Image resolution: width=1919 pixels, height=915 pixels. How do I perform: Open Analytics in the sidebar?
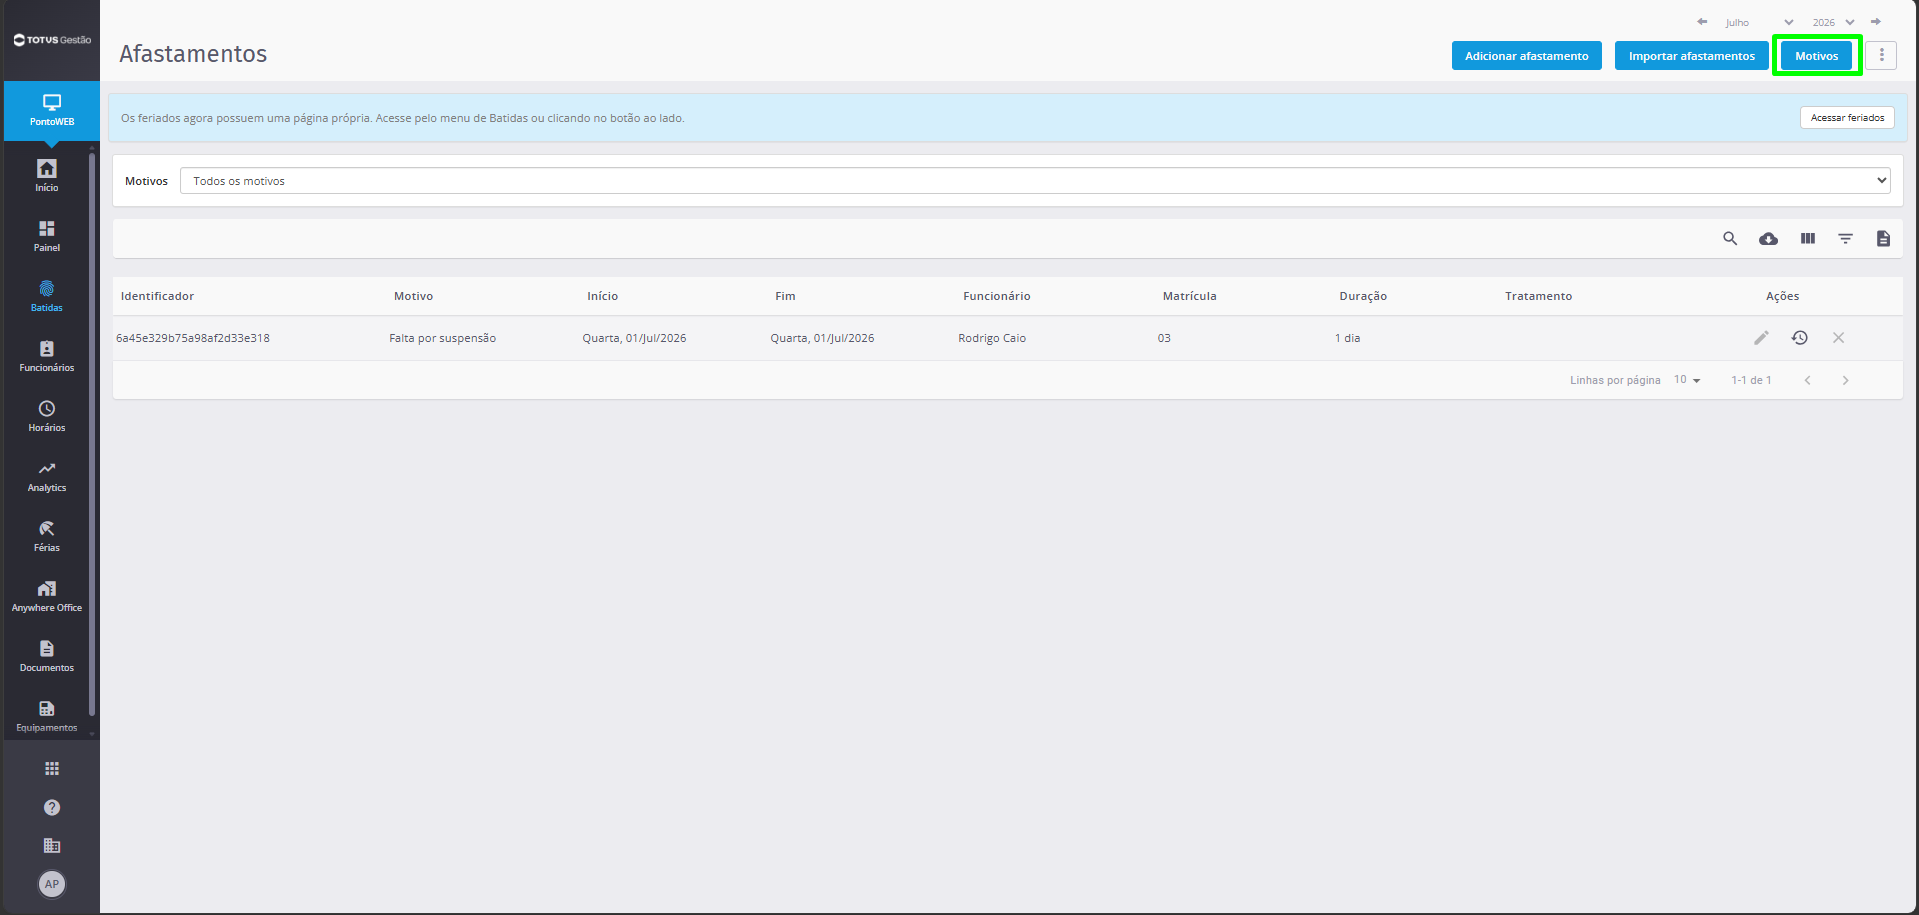click(47, 475)
